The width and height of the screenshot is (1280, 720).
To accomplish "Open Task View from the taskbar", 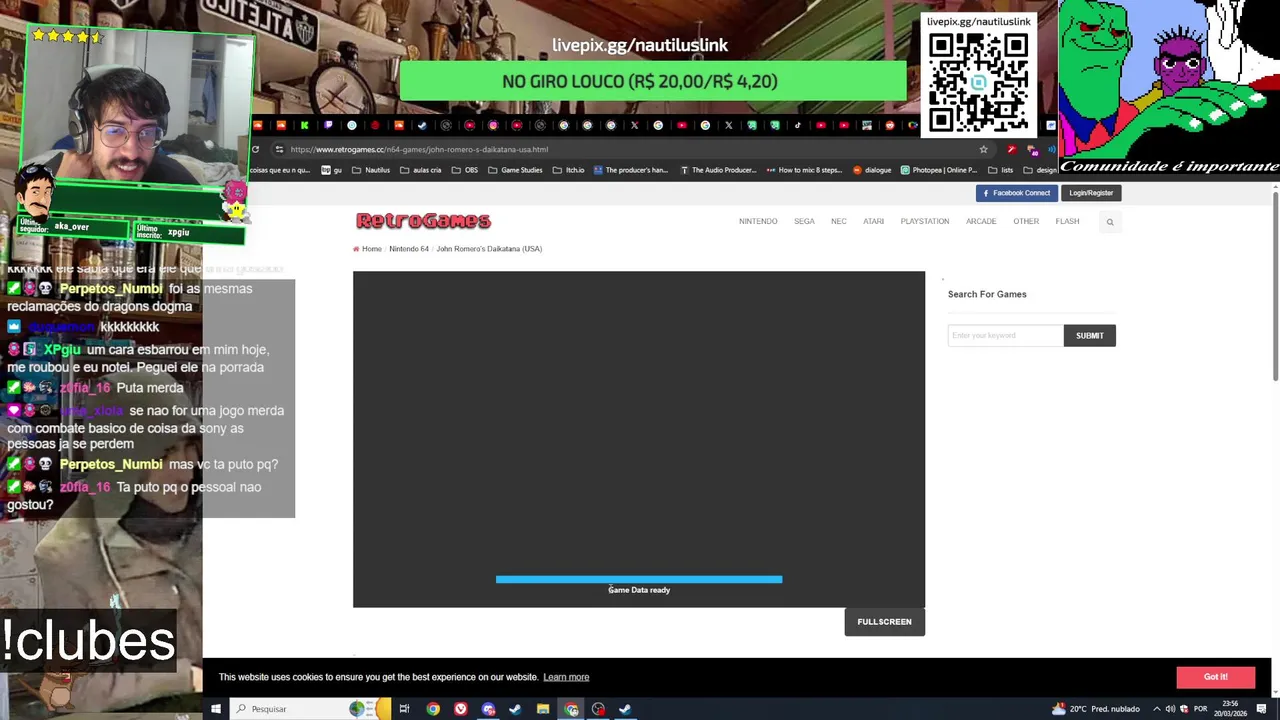I will coord(404,709).
